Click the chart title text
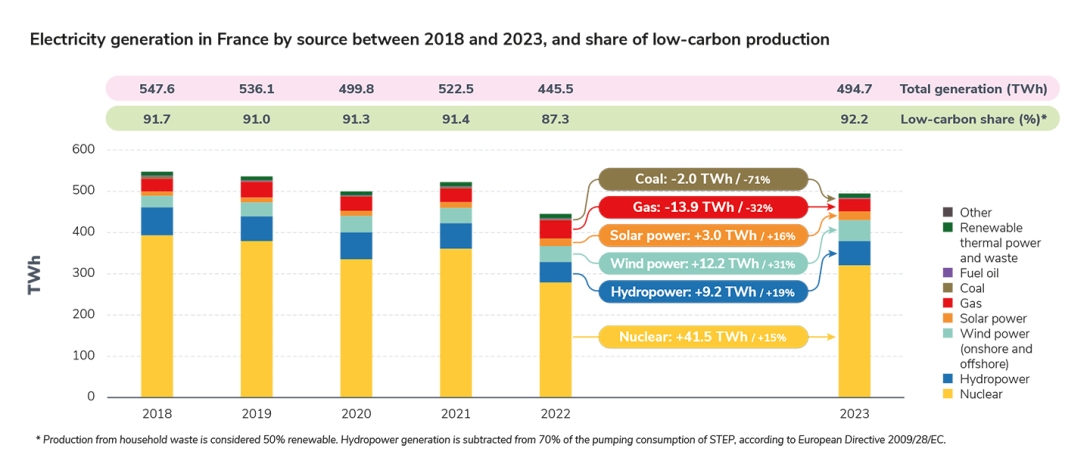 (430, 40)
